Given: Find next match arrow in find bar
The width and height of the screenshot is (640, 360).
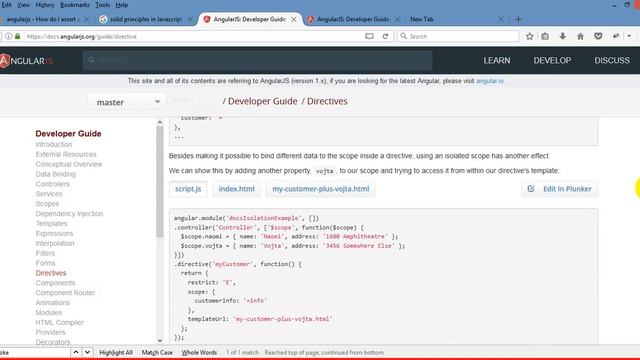Looking at the screenshot, I should pyautogui.click(x=87, y=352).
